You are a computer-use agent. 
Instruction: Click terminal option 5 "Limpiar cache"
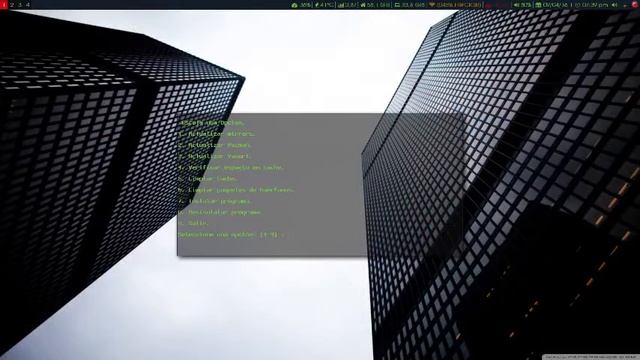click(x=208, y=178)
